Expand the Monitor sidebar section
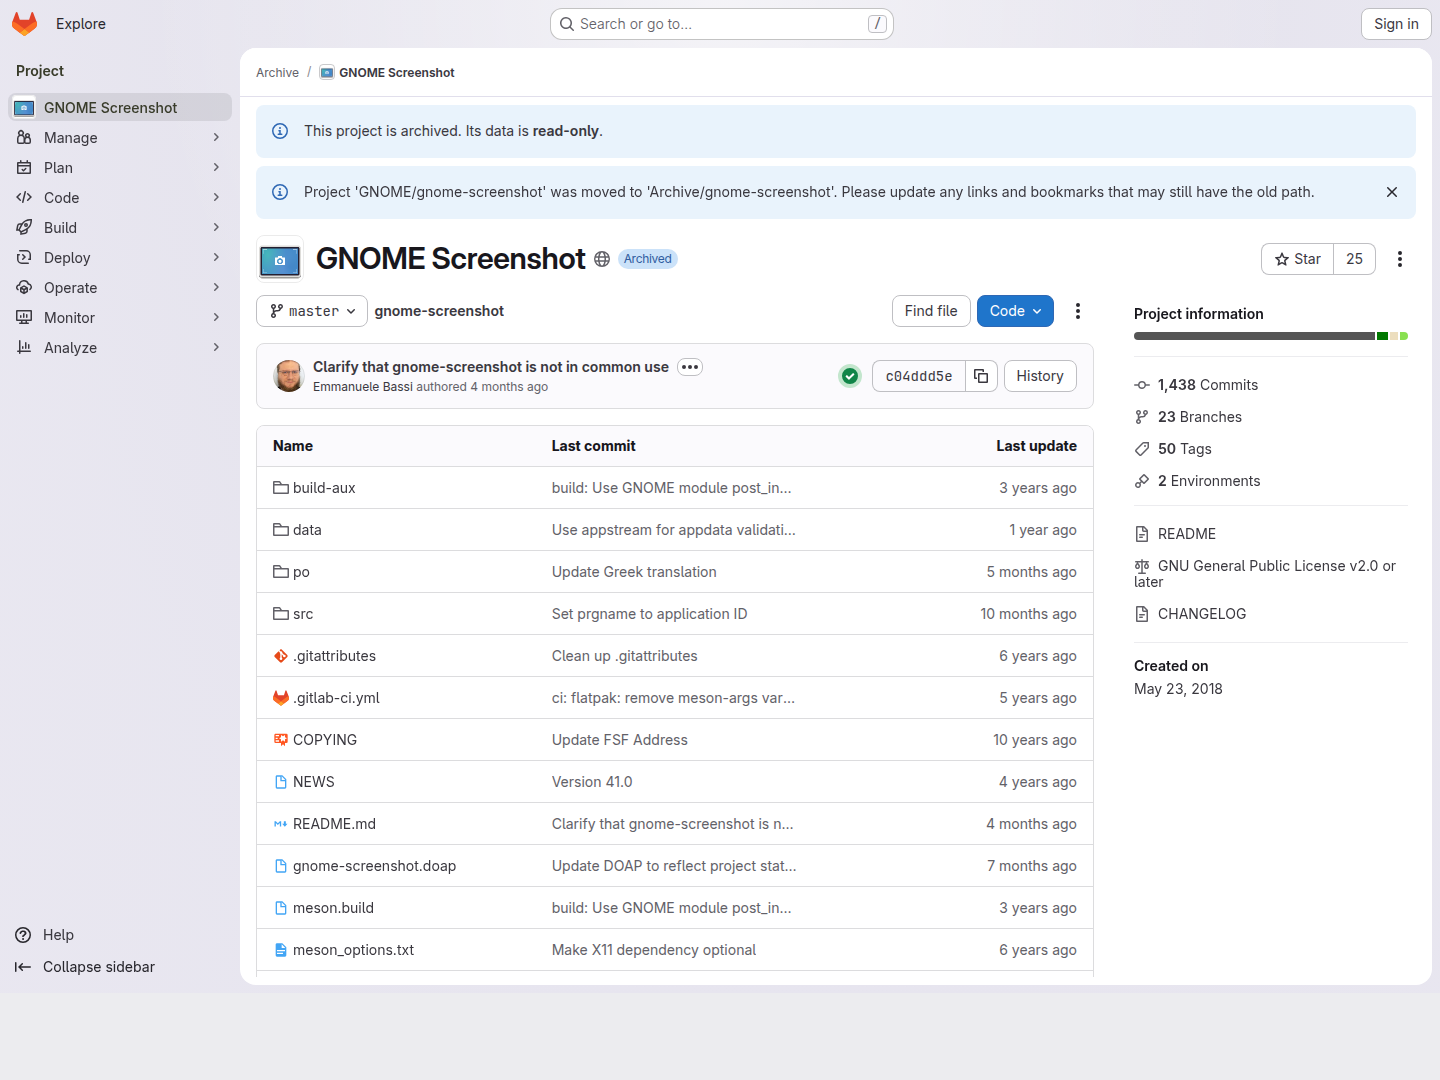1440x1080 pixels. (120, 318)
